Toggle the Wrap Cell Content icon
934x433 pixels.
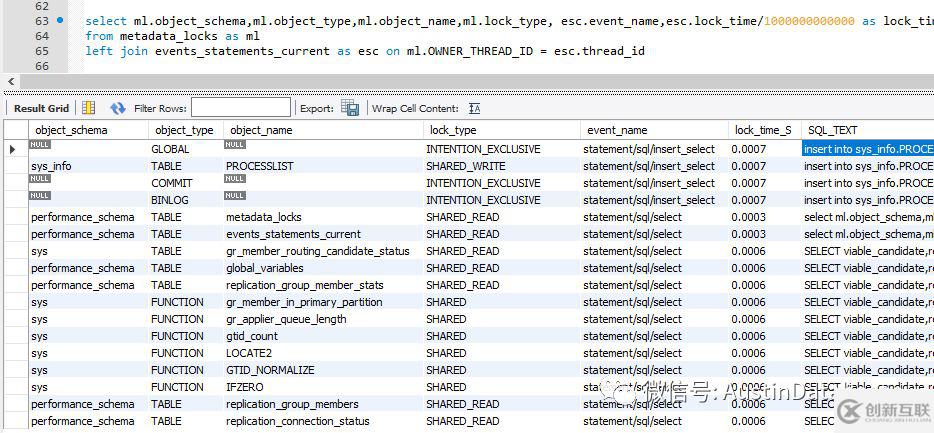474,108
